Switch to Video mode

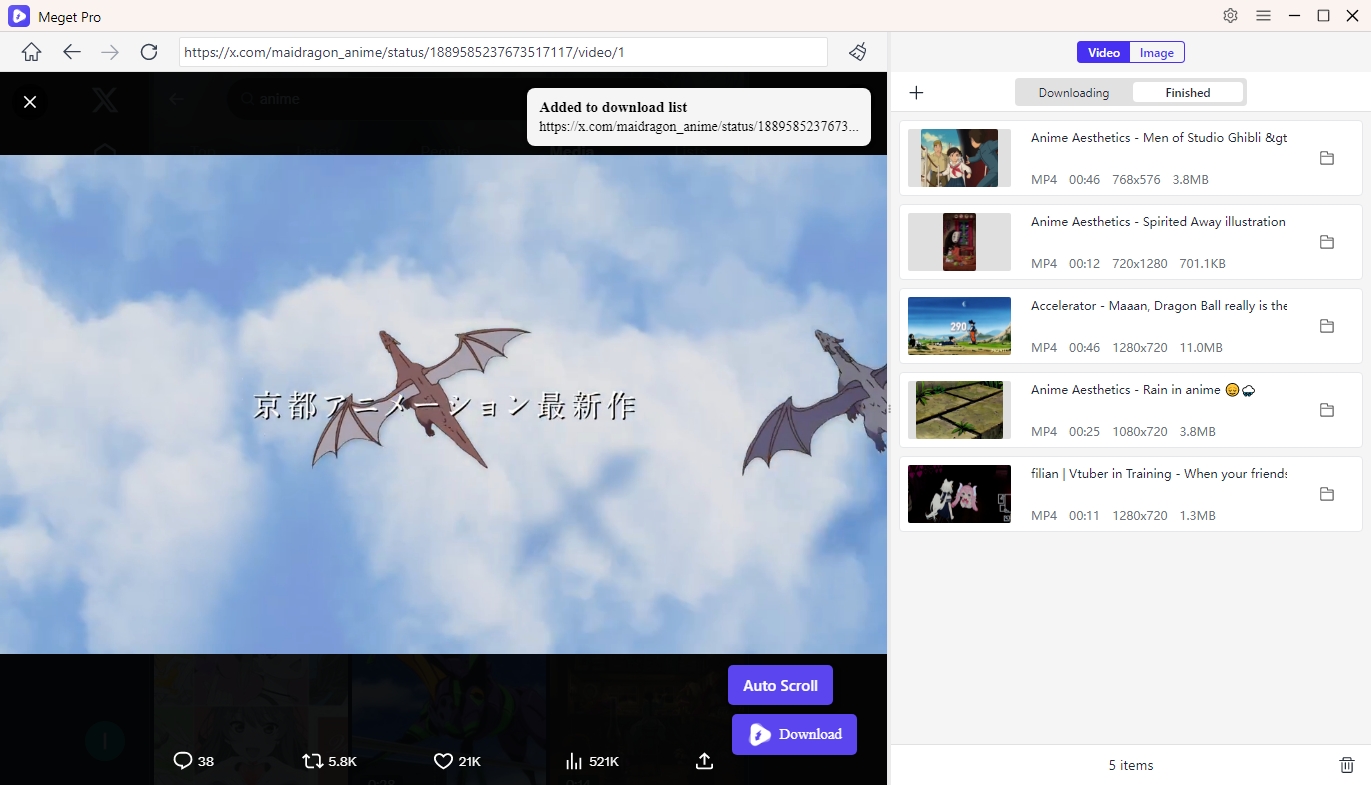(1104, 53)
